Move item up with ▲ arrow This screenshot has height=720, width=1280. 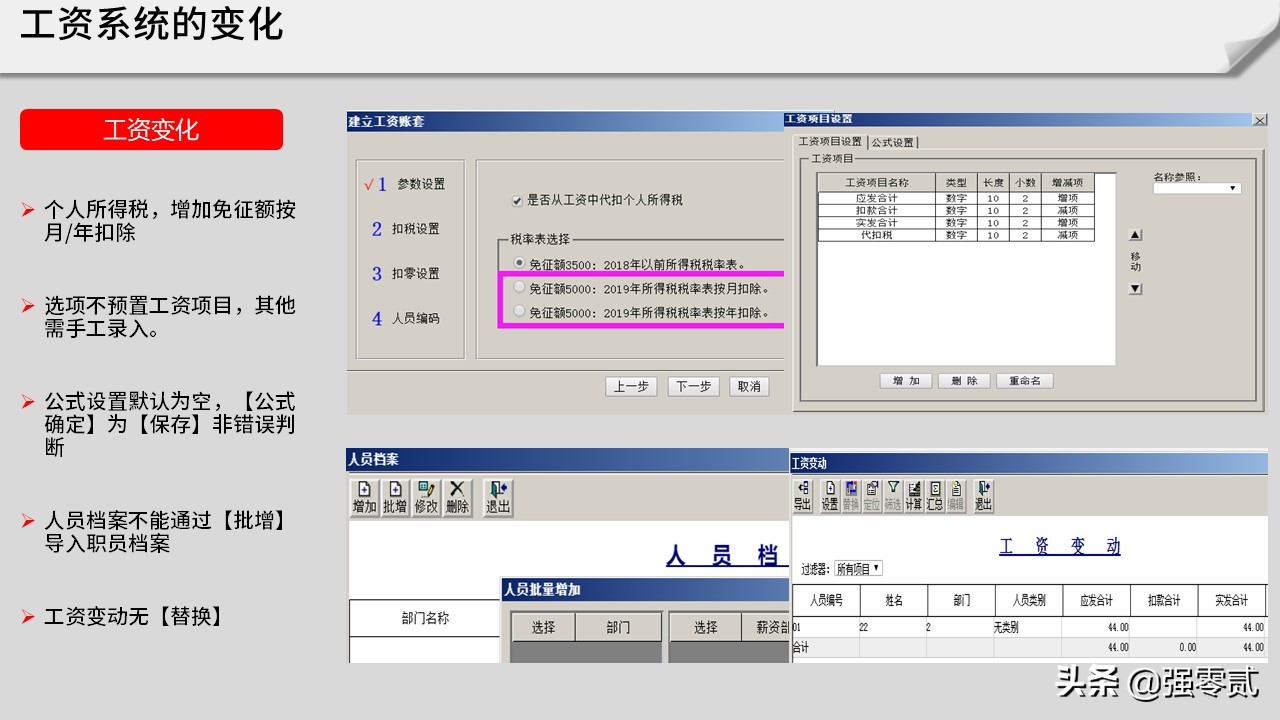1135,235
